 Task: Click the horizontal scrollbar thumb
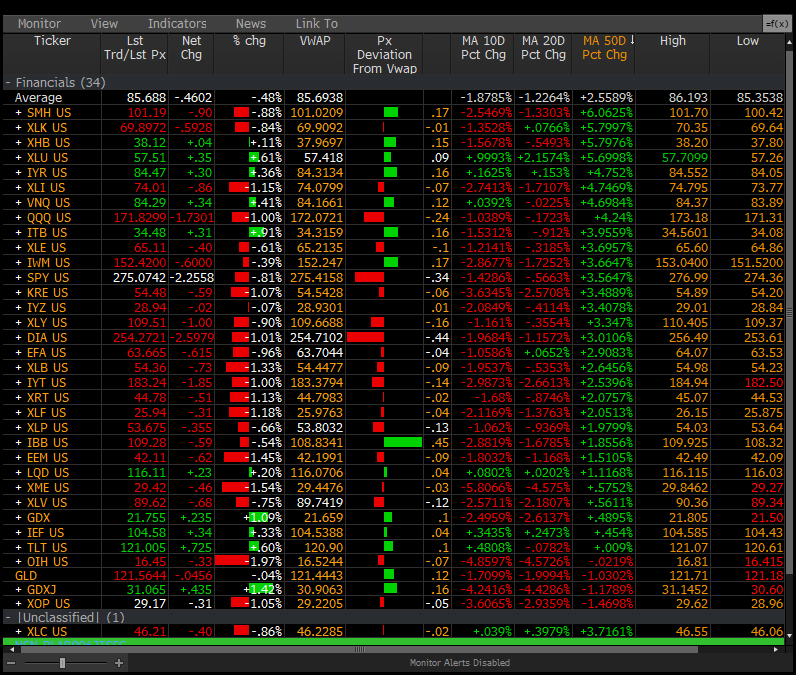(x=359, y=650)
